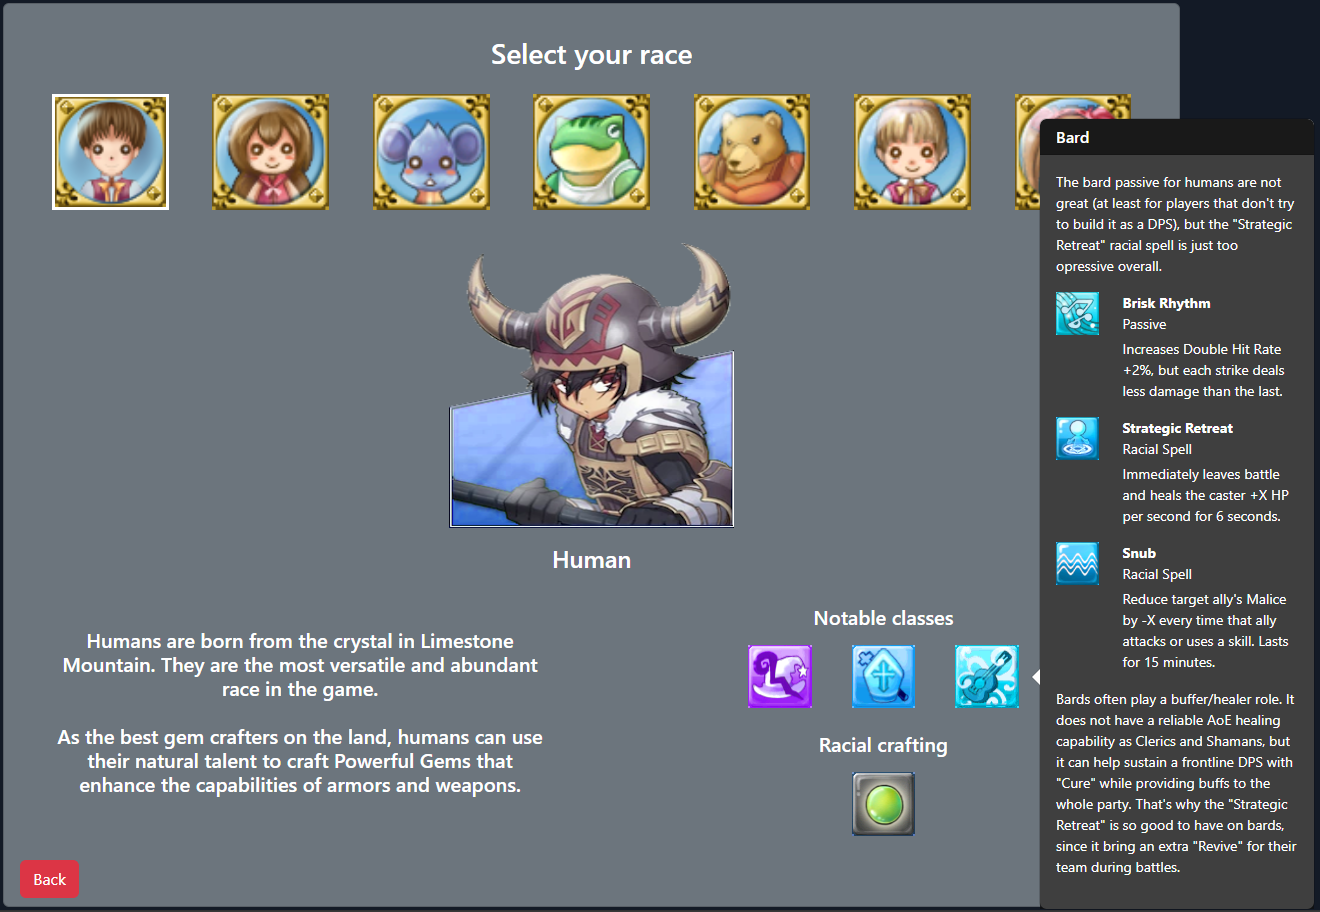Pick the blue mouse race portrait
This screenshot has height=912, width=1320.
[x=431, y=152]
